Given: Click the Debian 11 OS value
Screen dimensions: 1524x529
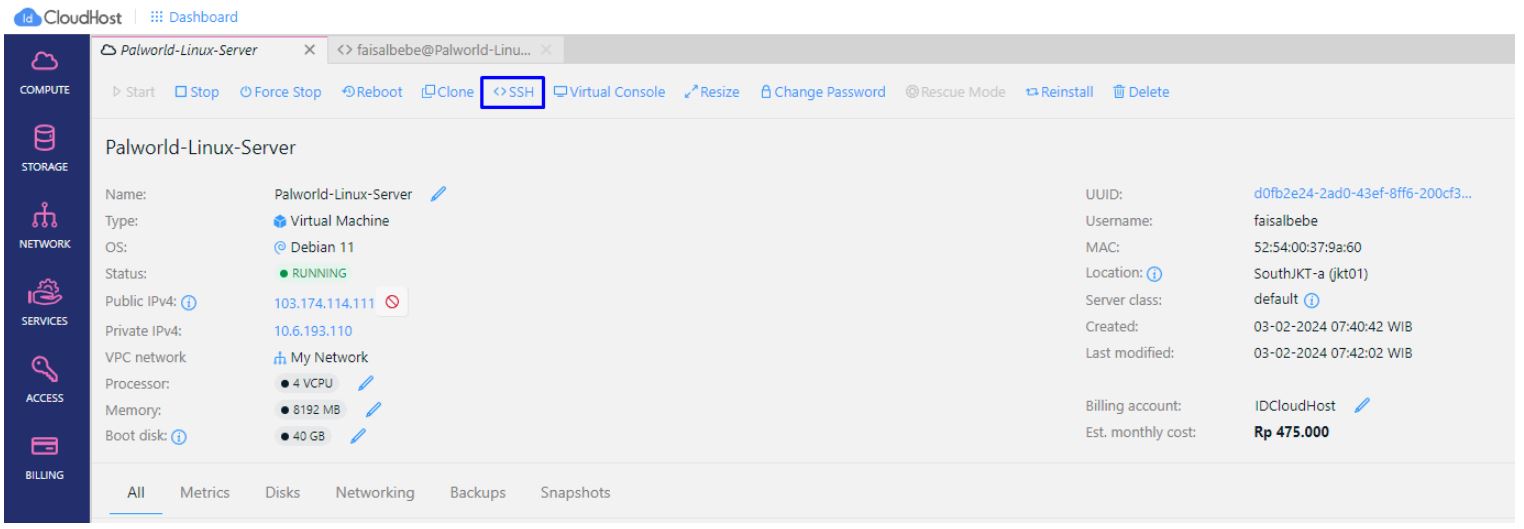Looking at the screenshot, I should click(x=315, y=246).
